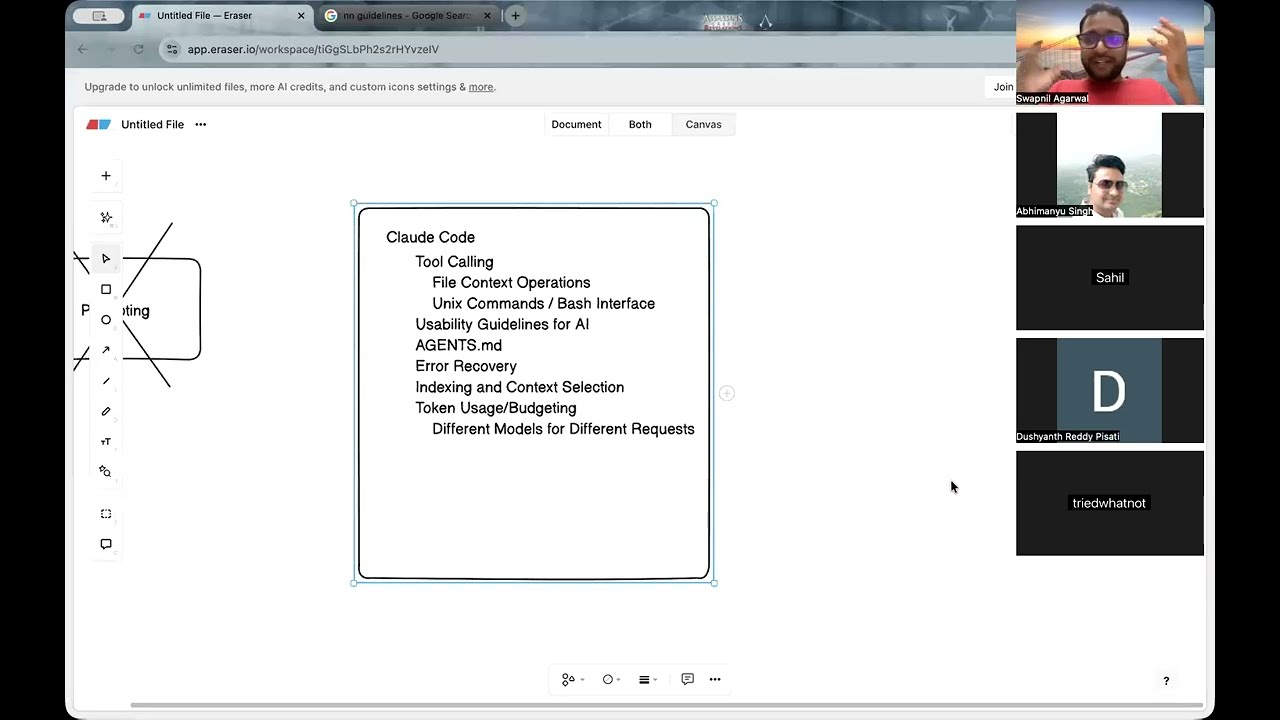This screenshot has height=720, width=1280.
Task: Open the browser tab overview button
Action: point(99,16)
